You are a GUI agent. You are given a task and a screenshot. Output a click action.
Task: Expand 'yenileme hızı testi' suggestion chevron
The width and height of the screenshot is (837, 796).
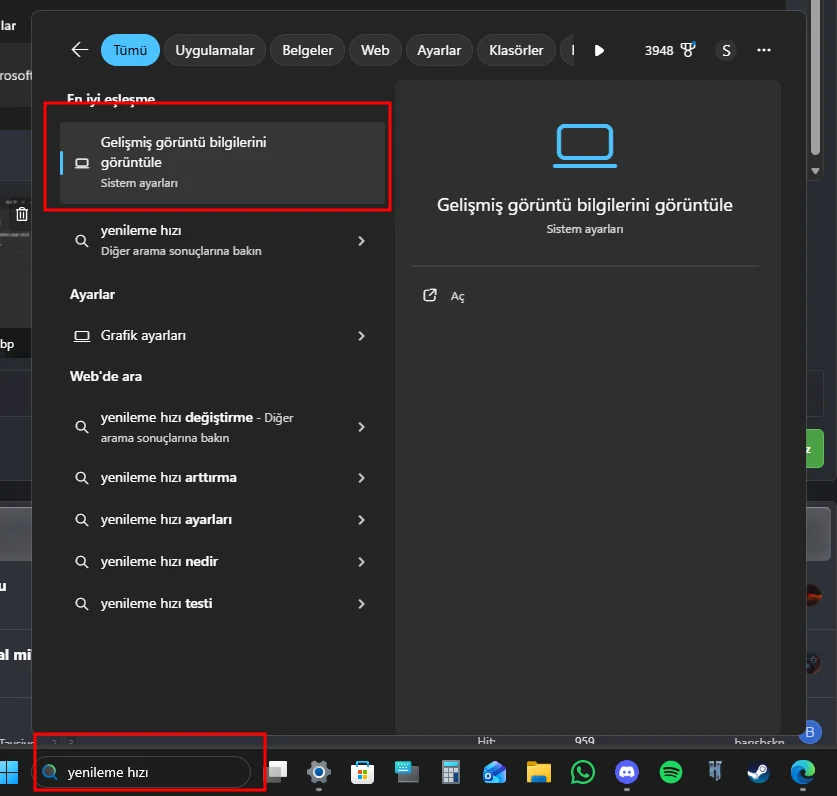(x=361, y=604)
